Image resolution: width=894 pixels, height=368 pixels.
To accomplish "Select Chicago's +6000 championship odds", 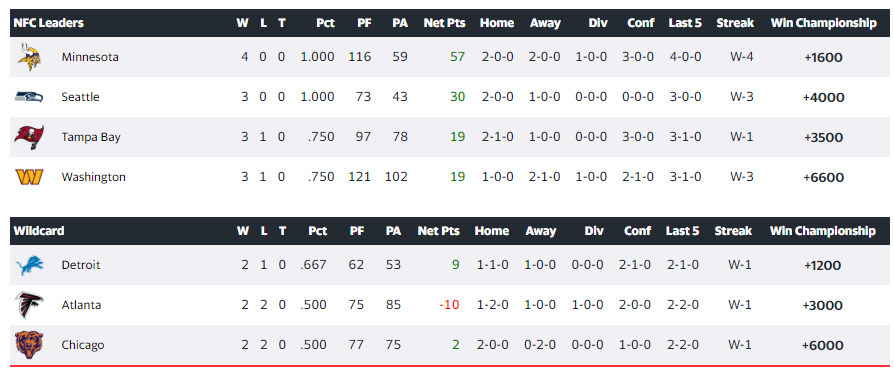I will pyautogui.click(x=822, y=346).
